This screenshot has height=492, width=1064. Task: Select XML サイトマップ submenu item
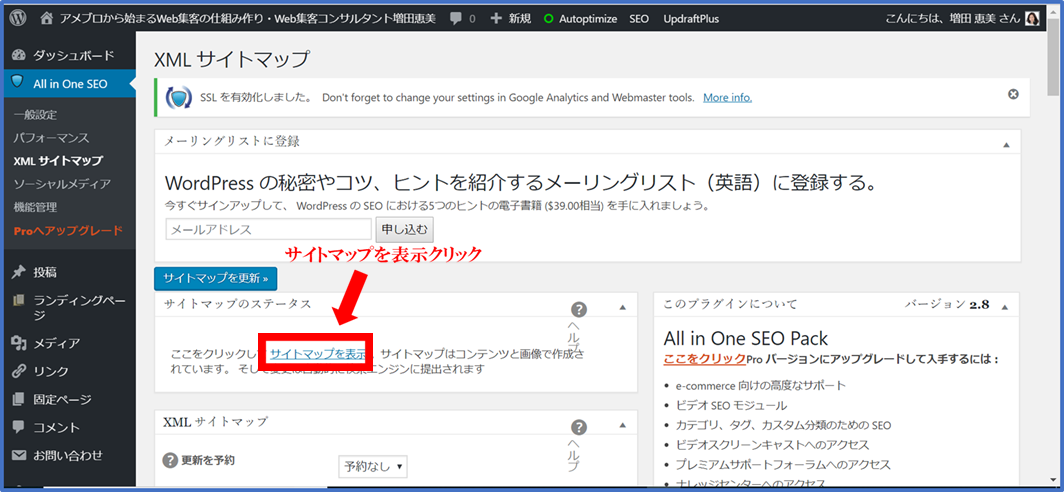click(x=58, y=161)
